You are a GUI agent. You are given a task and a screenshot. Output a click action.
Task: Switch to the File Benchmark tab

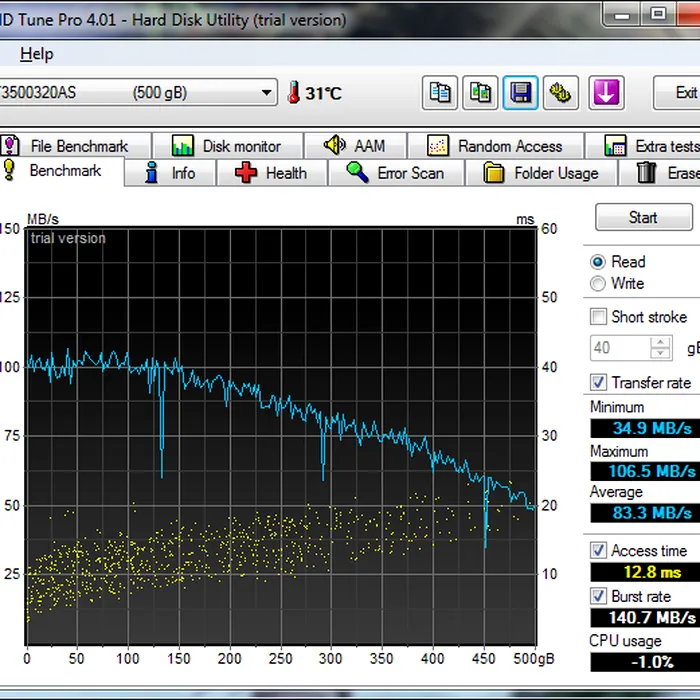click(75, 146)
